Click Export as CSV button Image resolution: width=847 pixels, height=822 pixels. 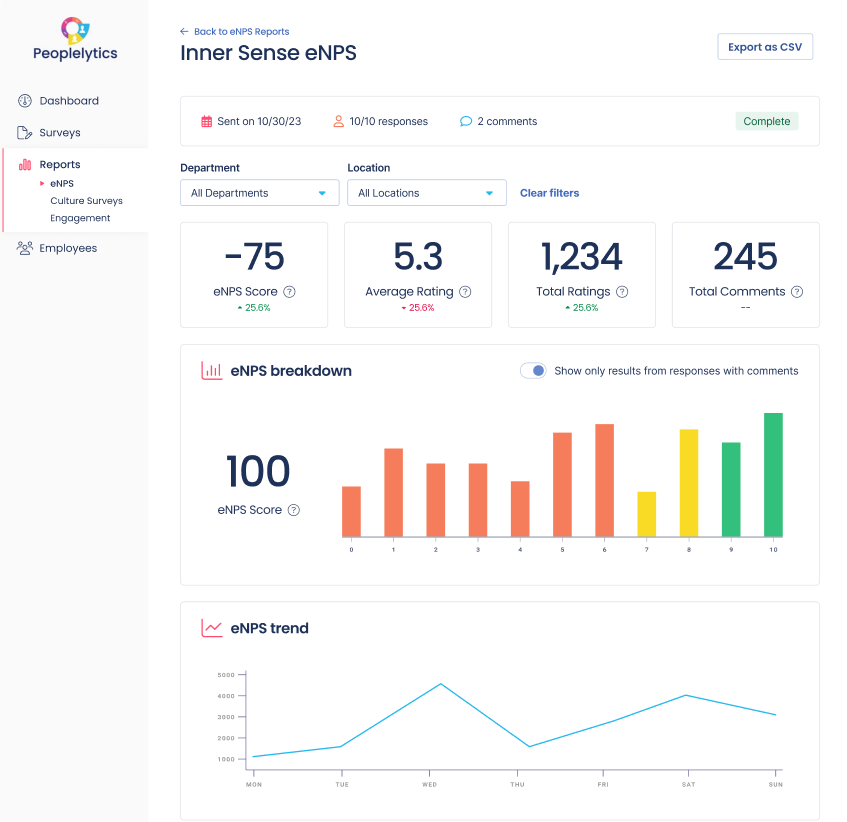click(765, 47)
